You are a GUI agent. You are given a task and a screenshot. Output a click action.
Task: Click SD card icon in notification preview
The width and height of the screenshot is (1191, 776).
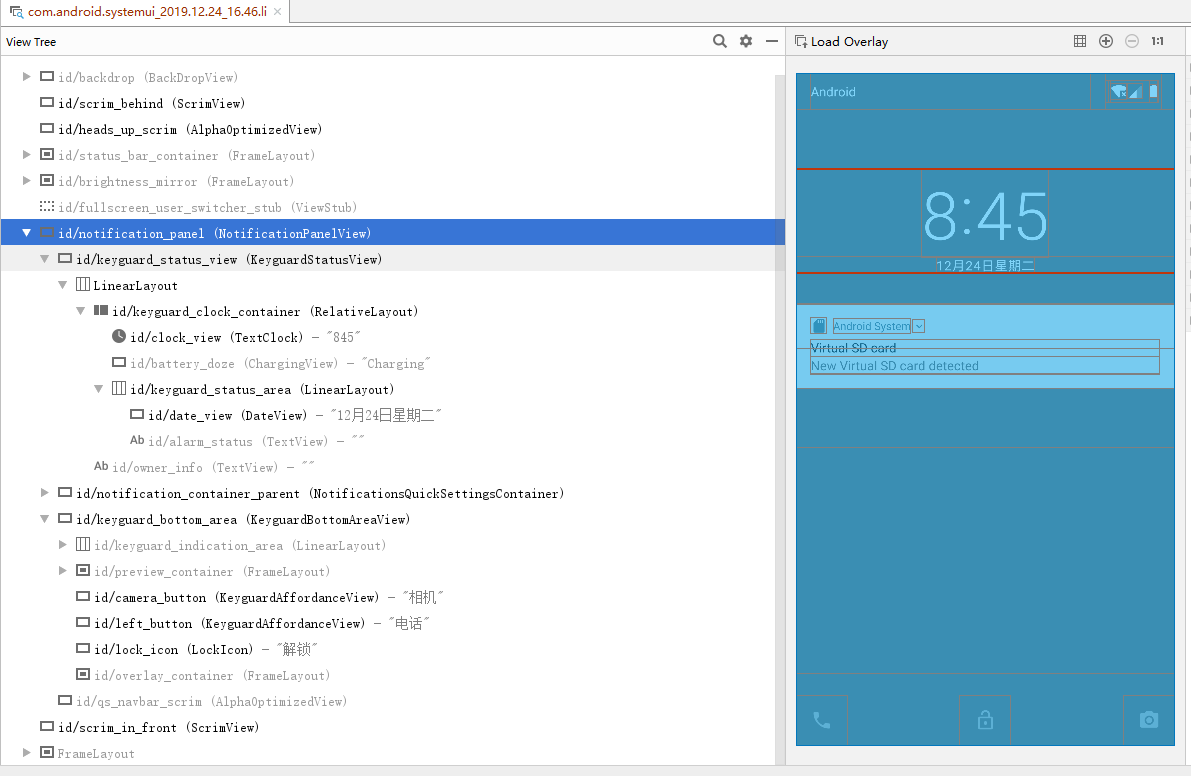819,326
